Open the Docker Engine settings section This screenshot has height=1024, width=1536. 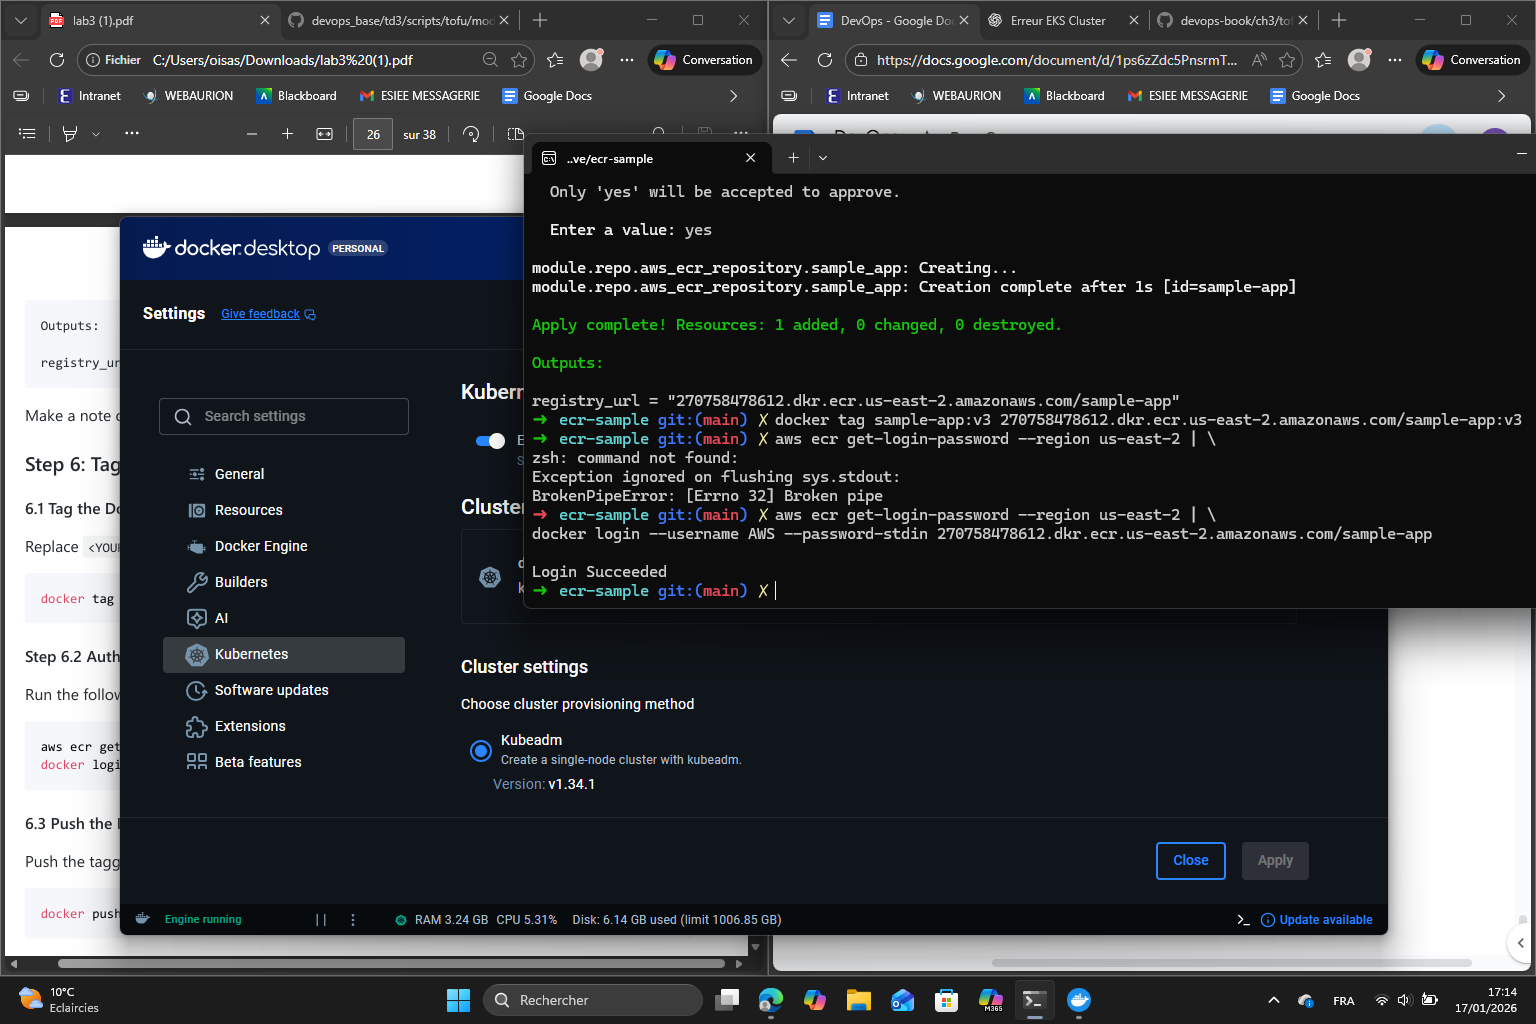tap(260, 545)
